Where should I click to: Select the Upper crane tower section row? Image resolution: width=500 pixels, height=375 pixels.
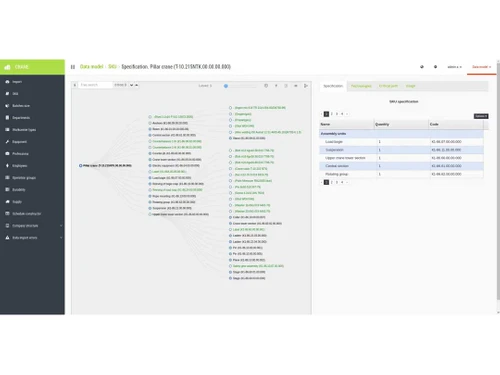coord(401,158)
